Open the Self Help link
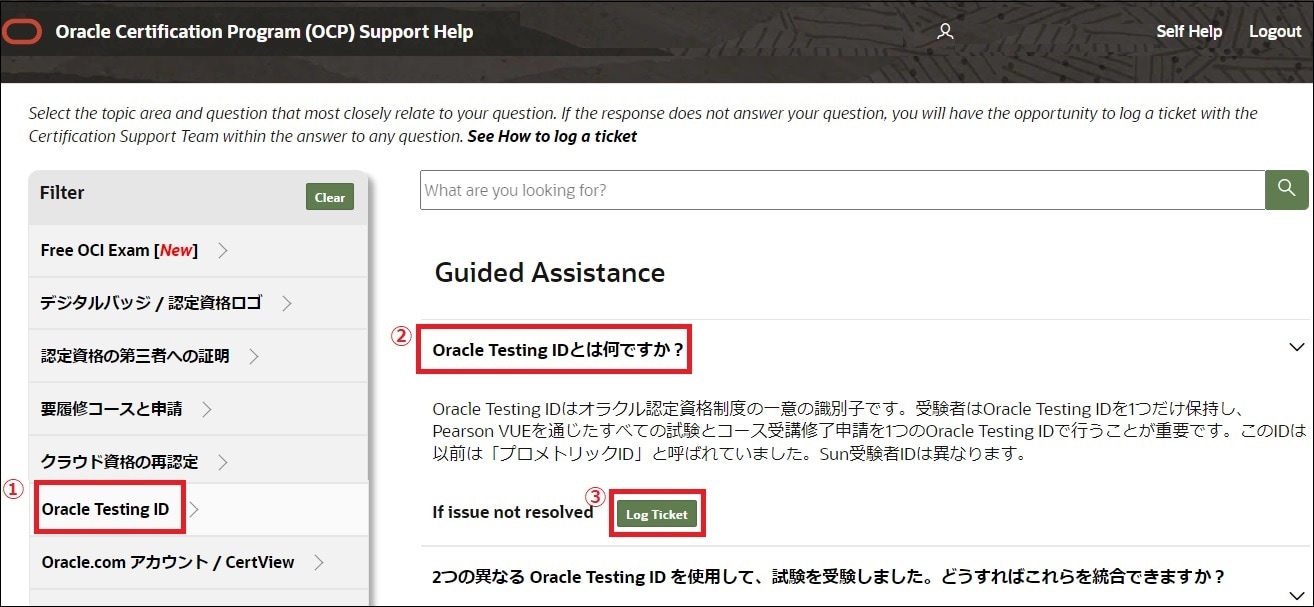Viewport: 1314px width, 607px height. [x=1189, y=32]
